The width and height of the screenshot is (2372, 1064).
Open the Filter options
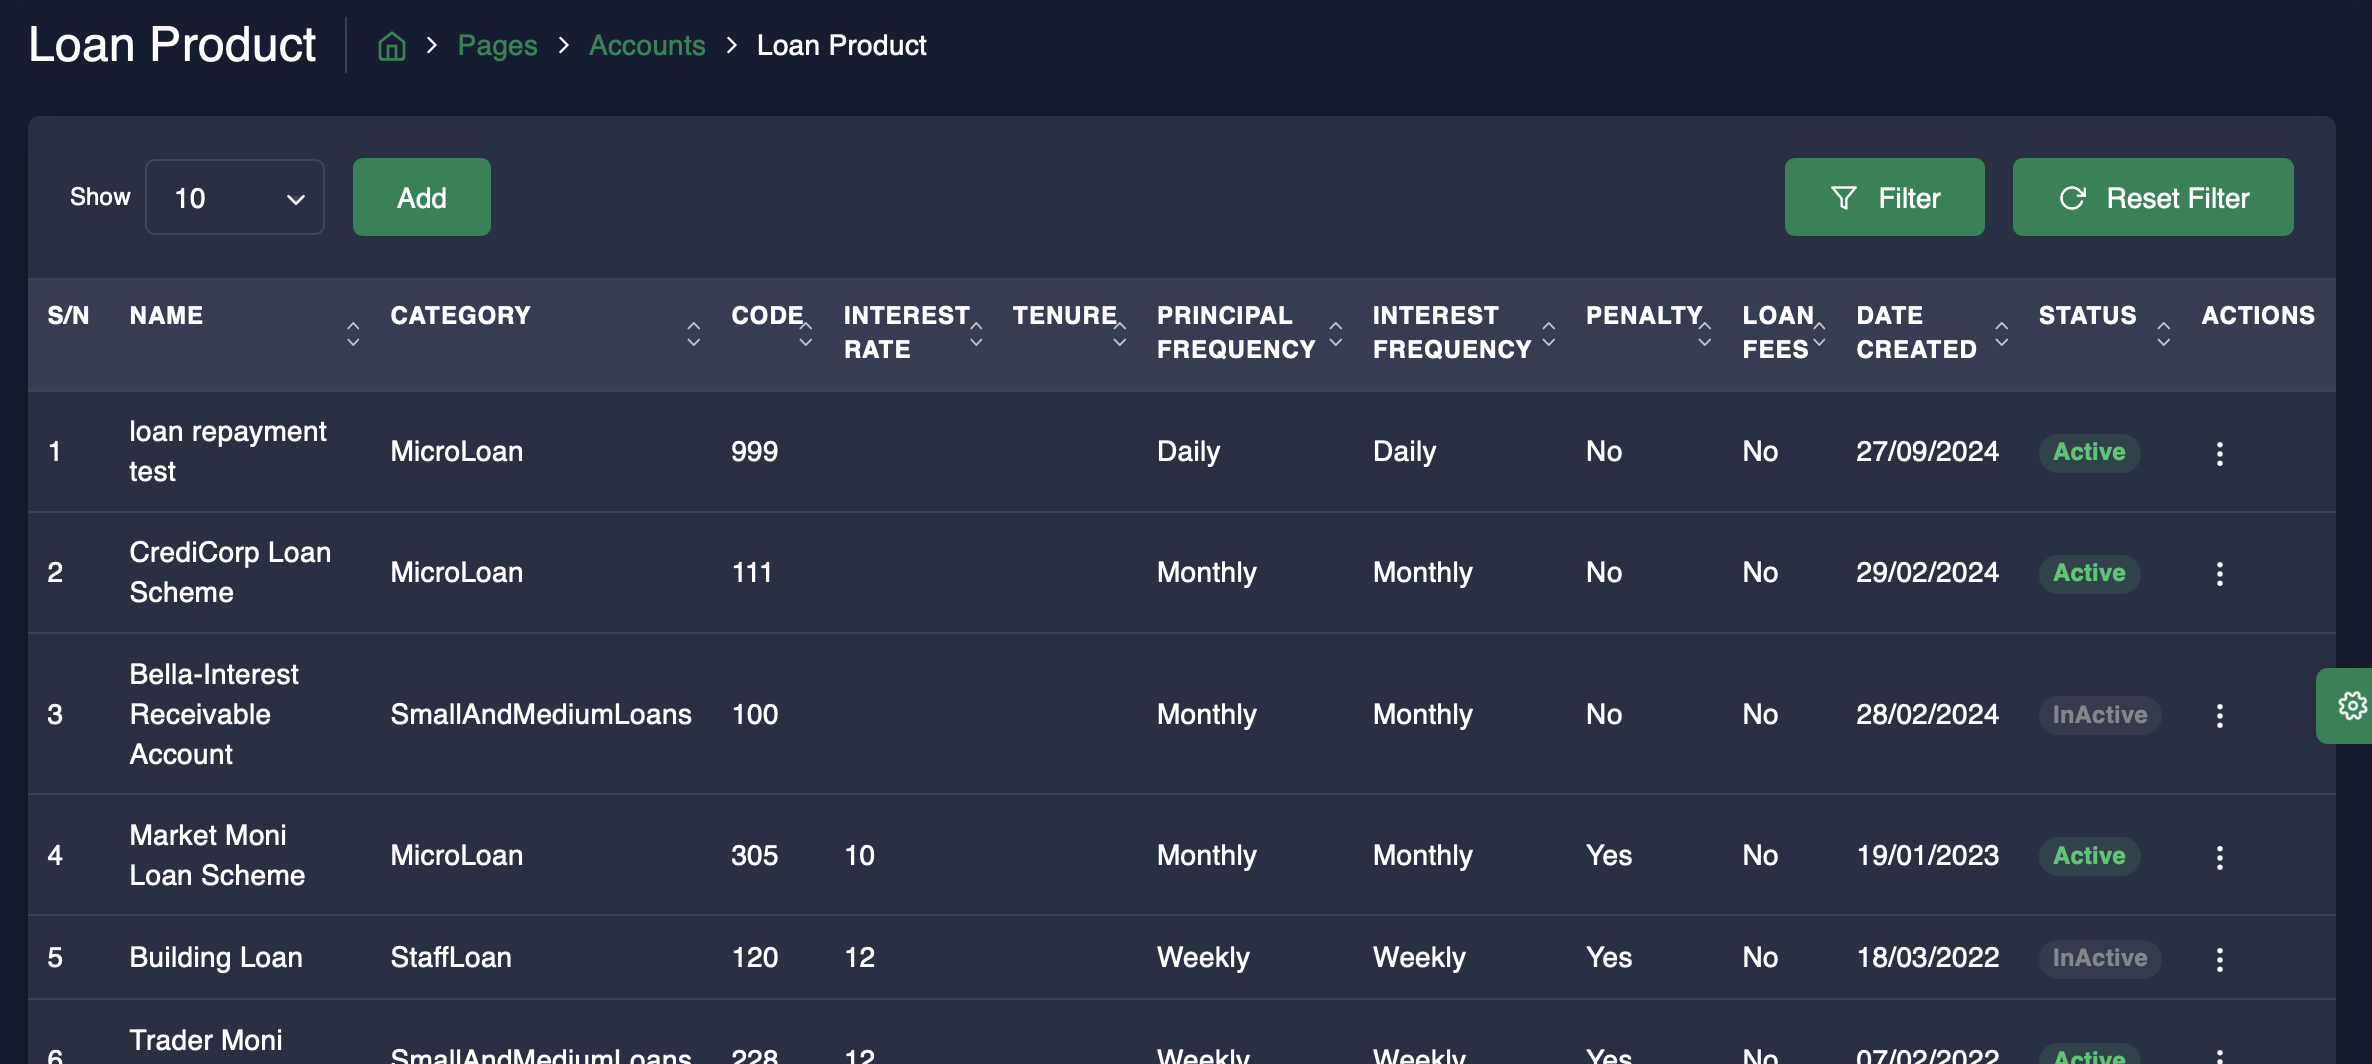1884,198
